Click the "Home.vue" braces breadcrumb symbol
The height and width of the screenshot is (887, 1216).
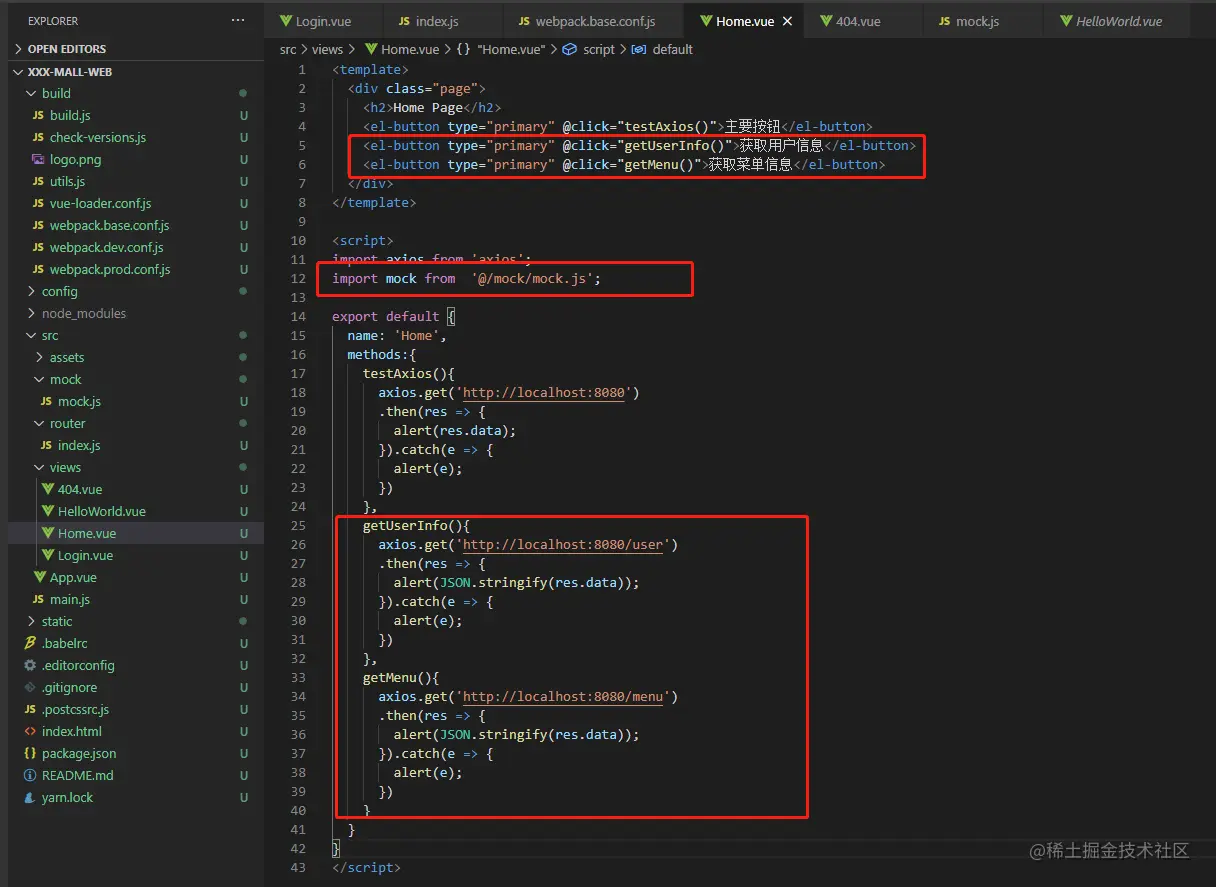(x=503, y=49)
